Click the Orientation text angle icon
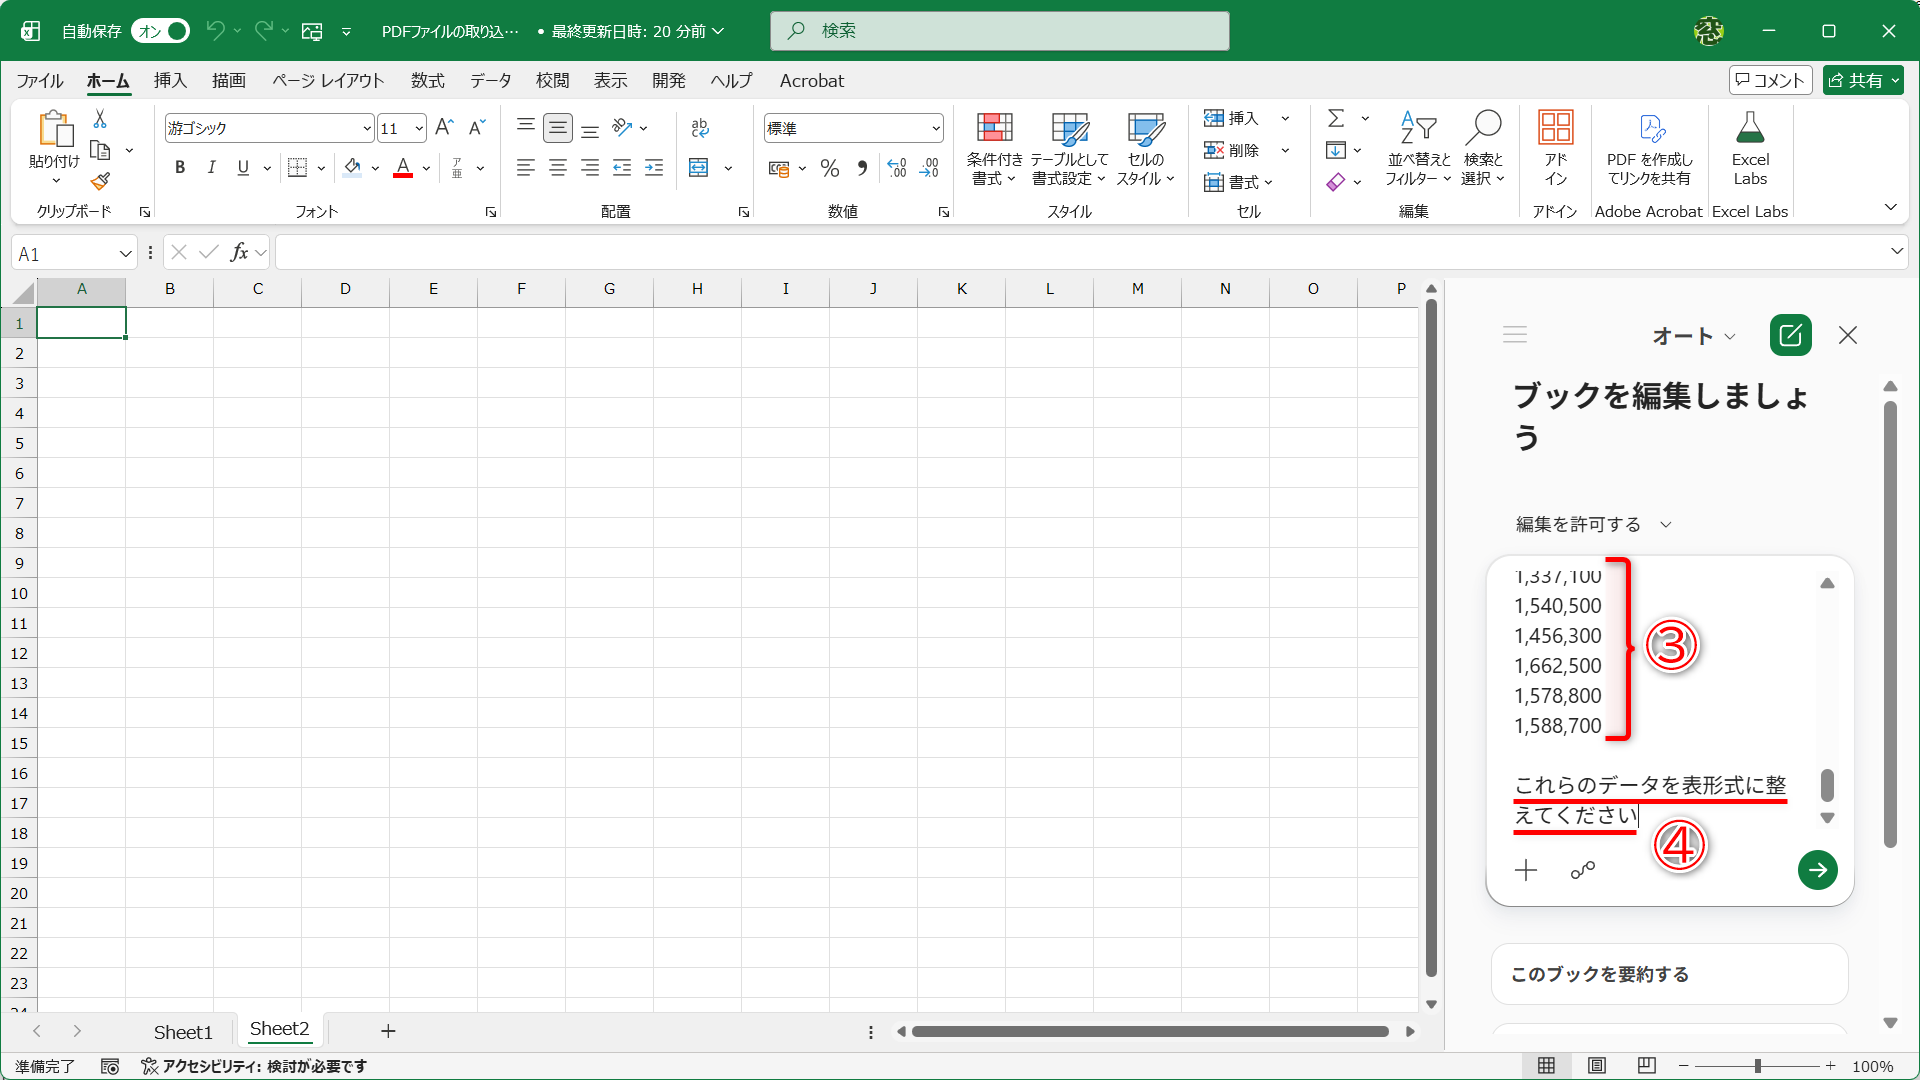1920x1080 pixels. [x=622, y=127]
